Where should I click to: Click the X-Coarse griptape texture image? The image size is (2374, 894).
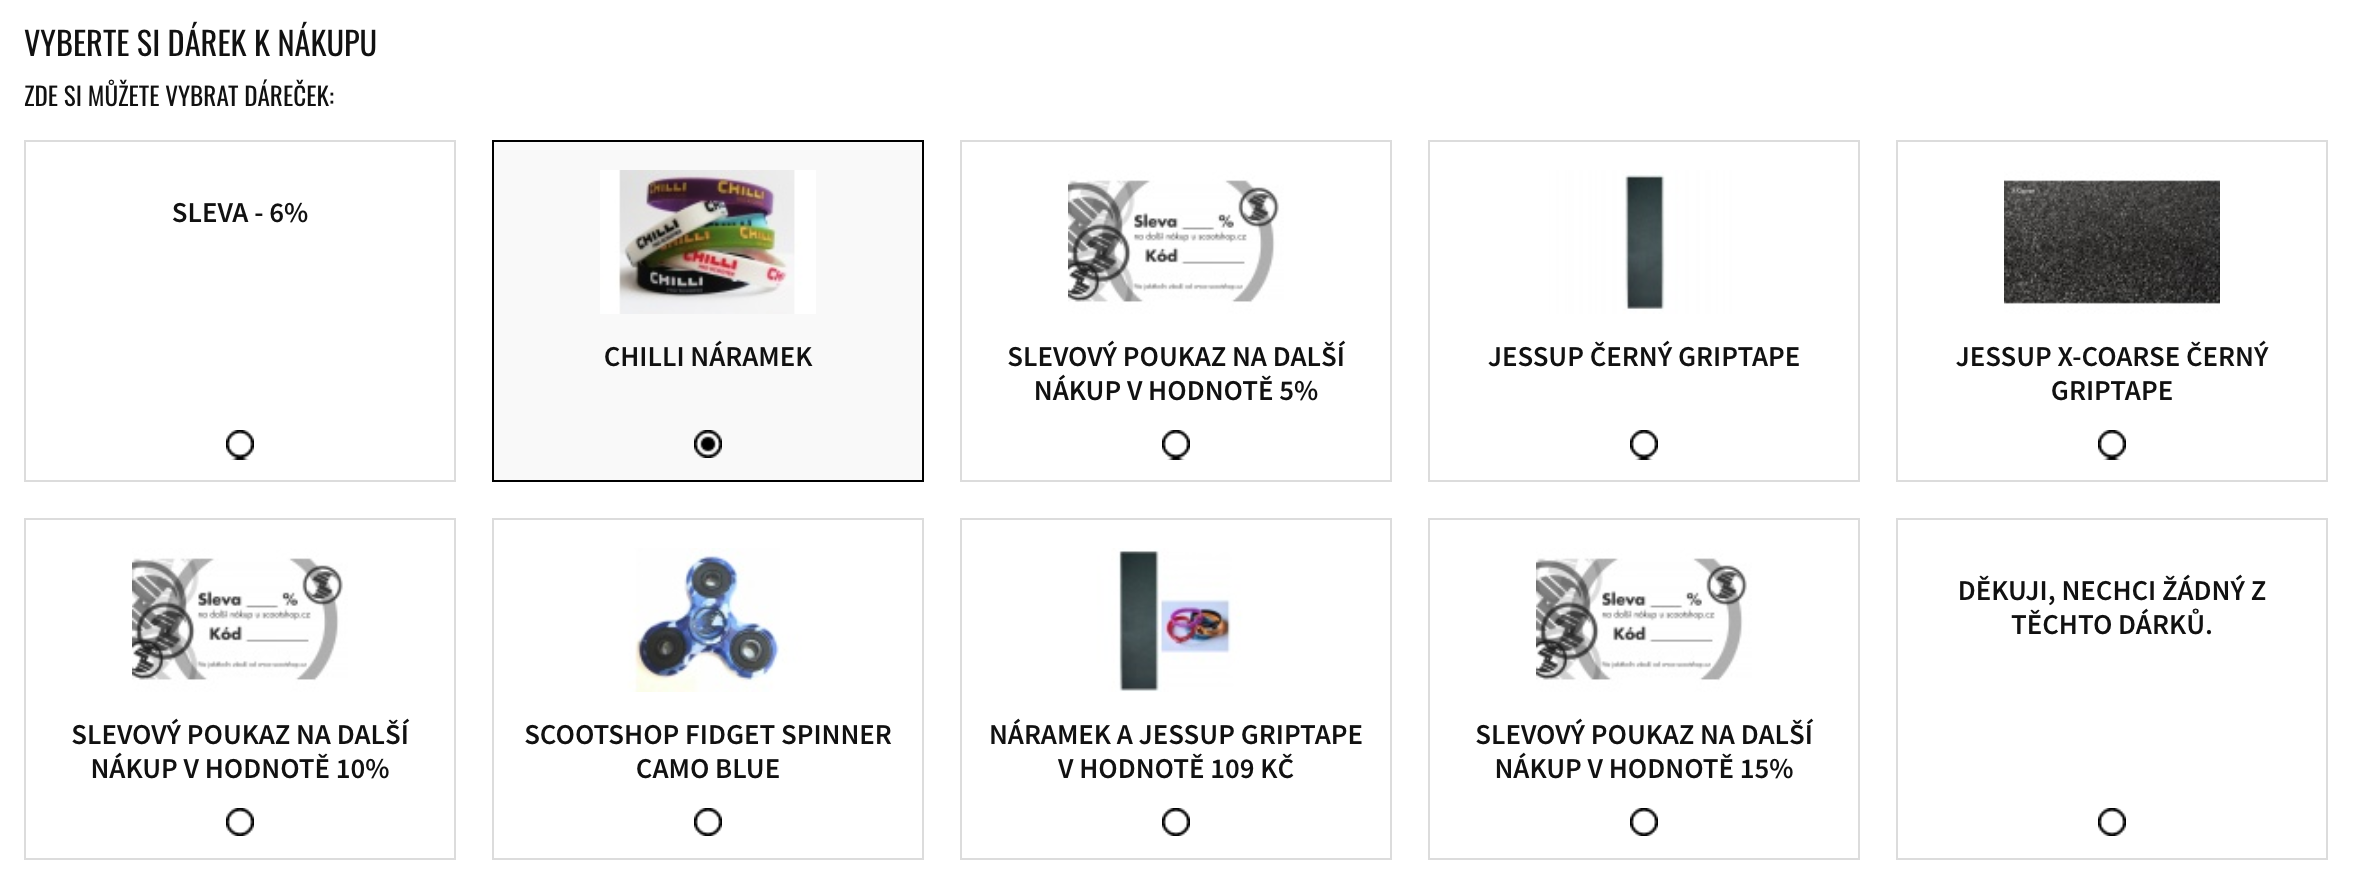2112,242
